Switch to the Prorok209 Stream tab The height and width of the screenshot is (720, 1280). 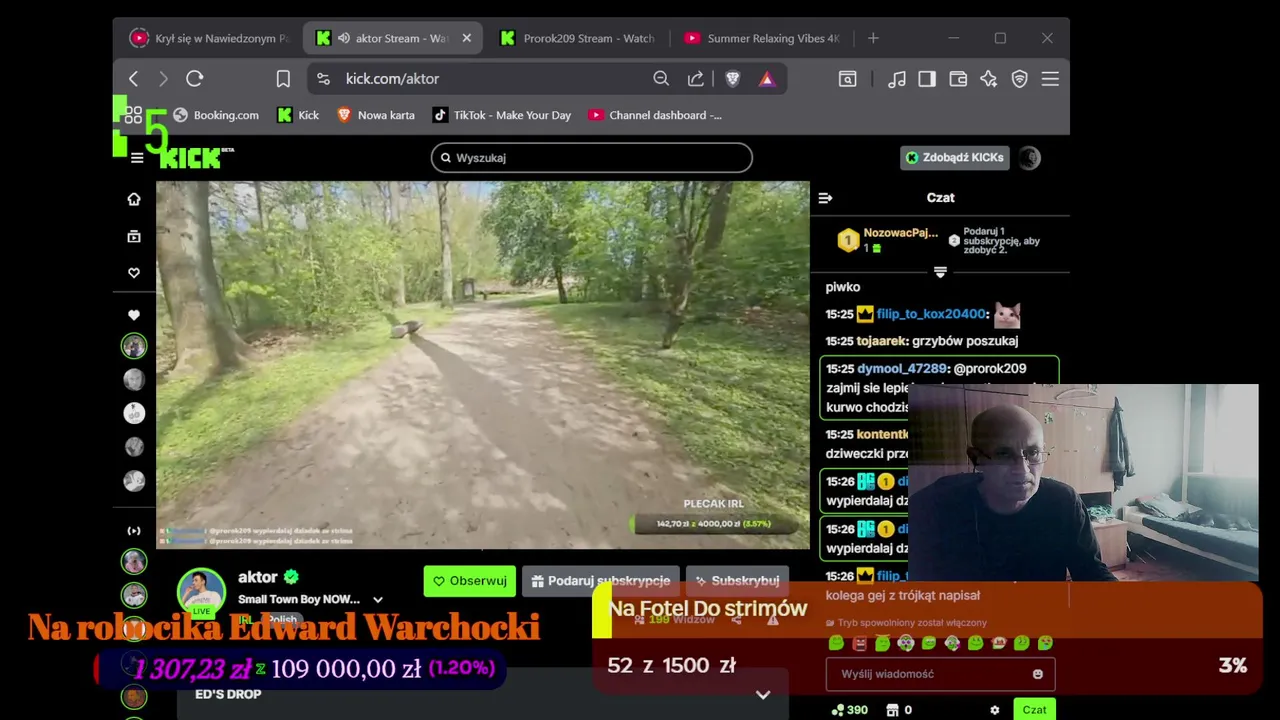(579, 38)
